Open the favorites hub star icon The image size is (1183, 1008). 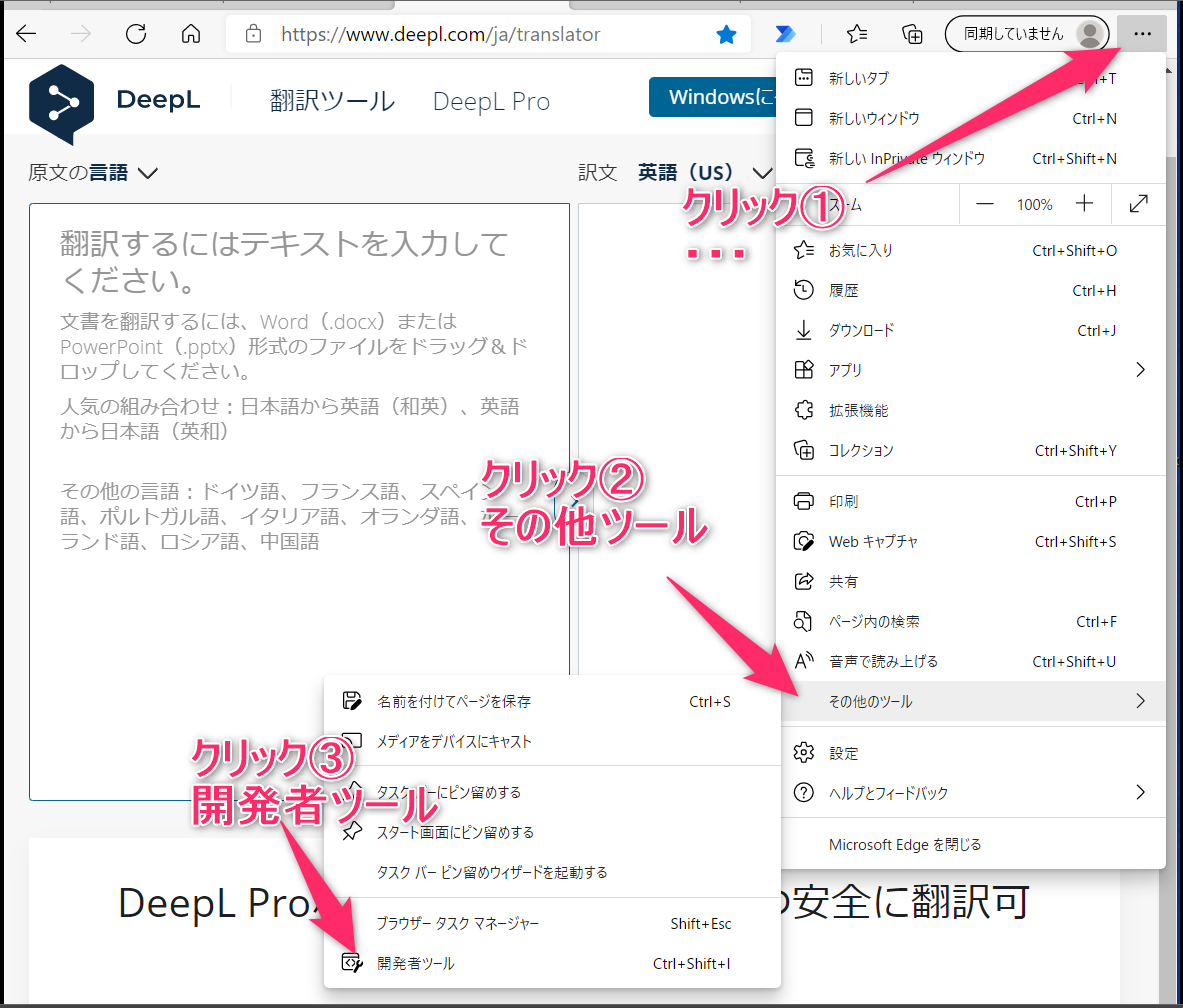tap(856, 33)
